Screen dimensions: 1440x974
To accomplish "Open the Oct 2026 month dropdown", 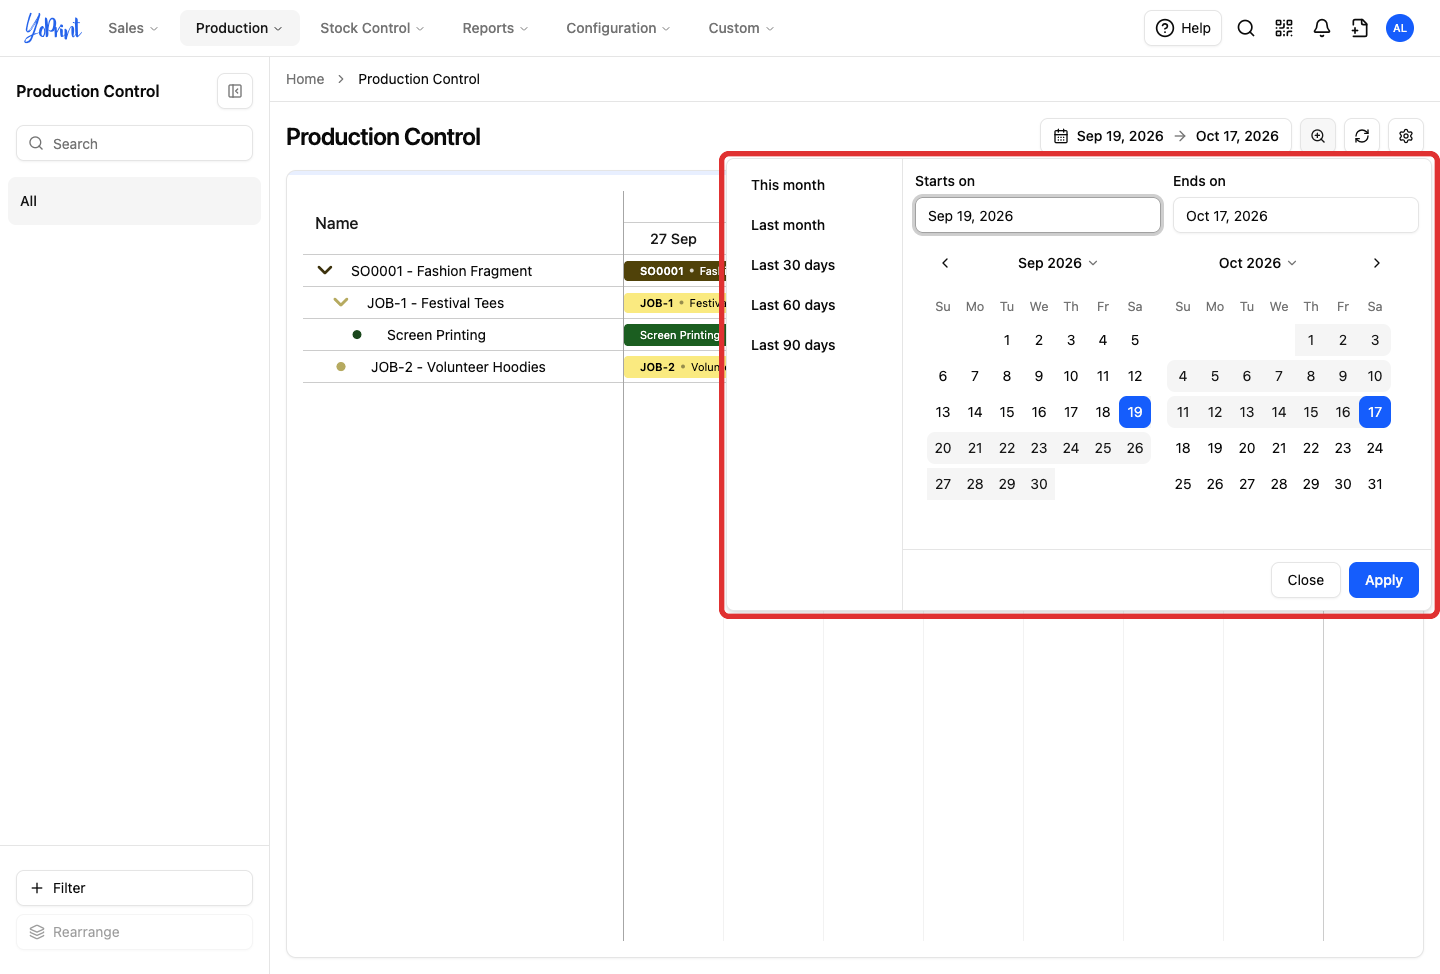I will pos(1258,263).
